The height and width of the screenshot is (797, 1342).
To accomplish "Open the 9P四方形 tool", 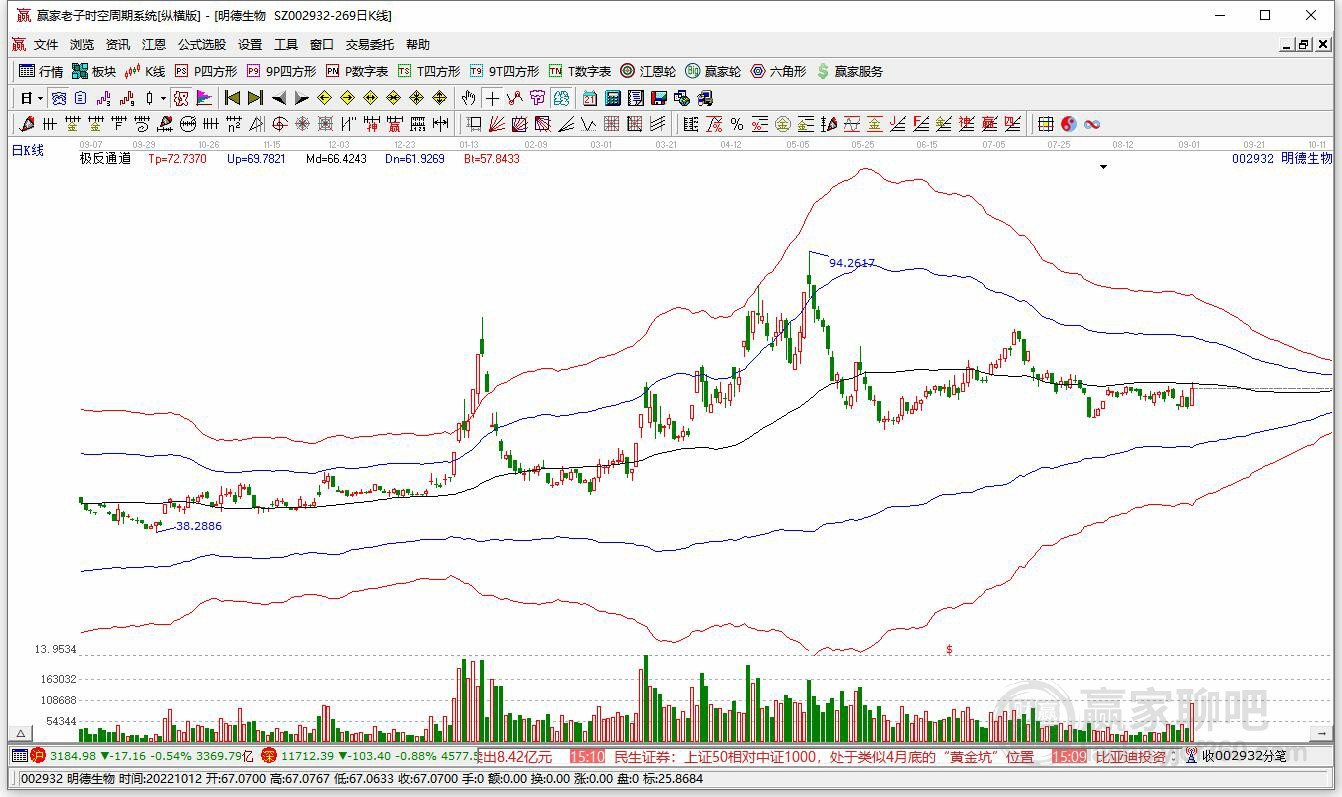I will click(x=281, y=71).
